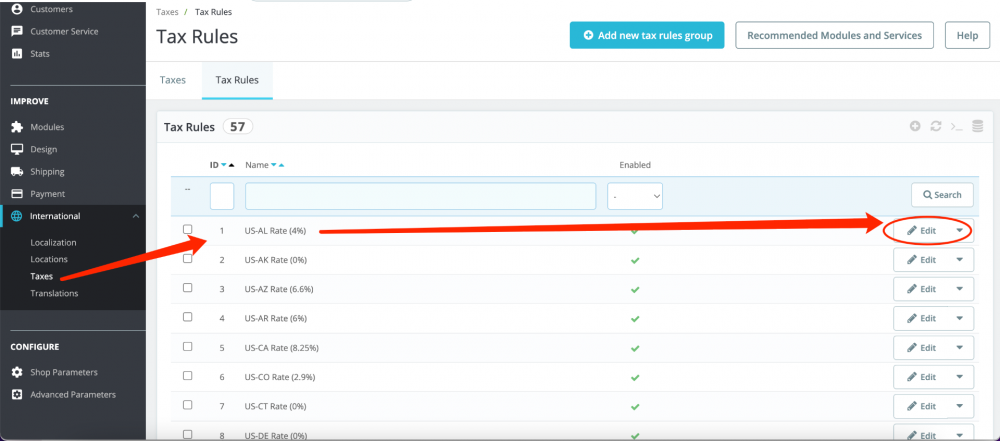Click the add new plus icon in panel header
The width and height of the screenshot is (1000, 441).
point(915,126)
